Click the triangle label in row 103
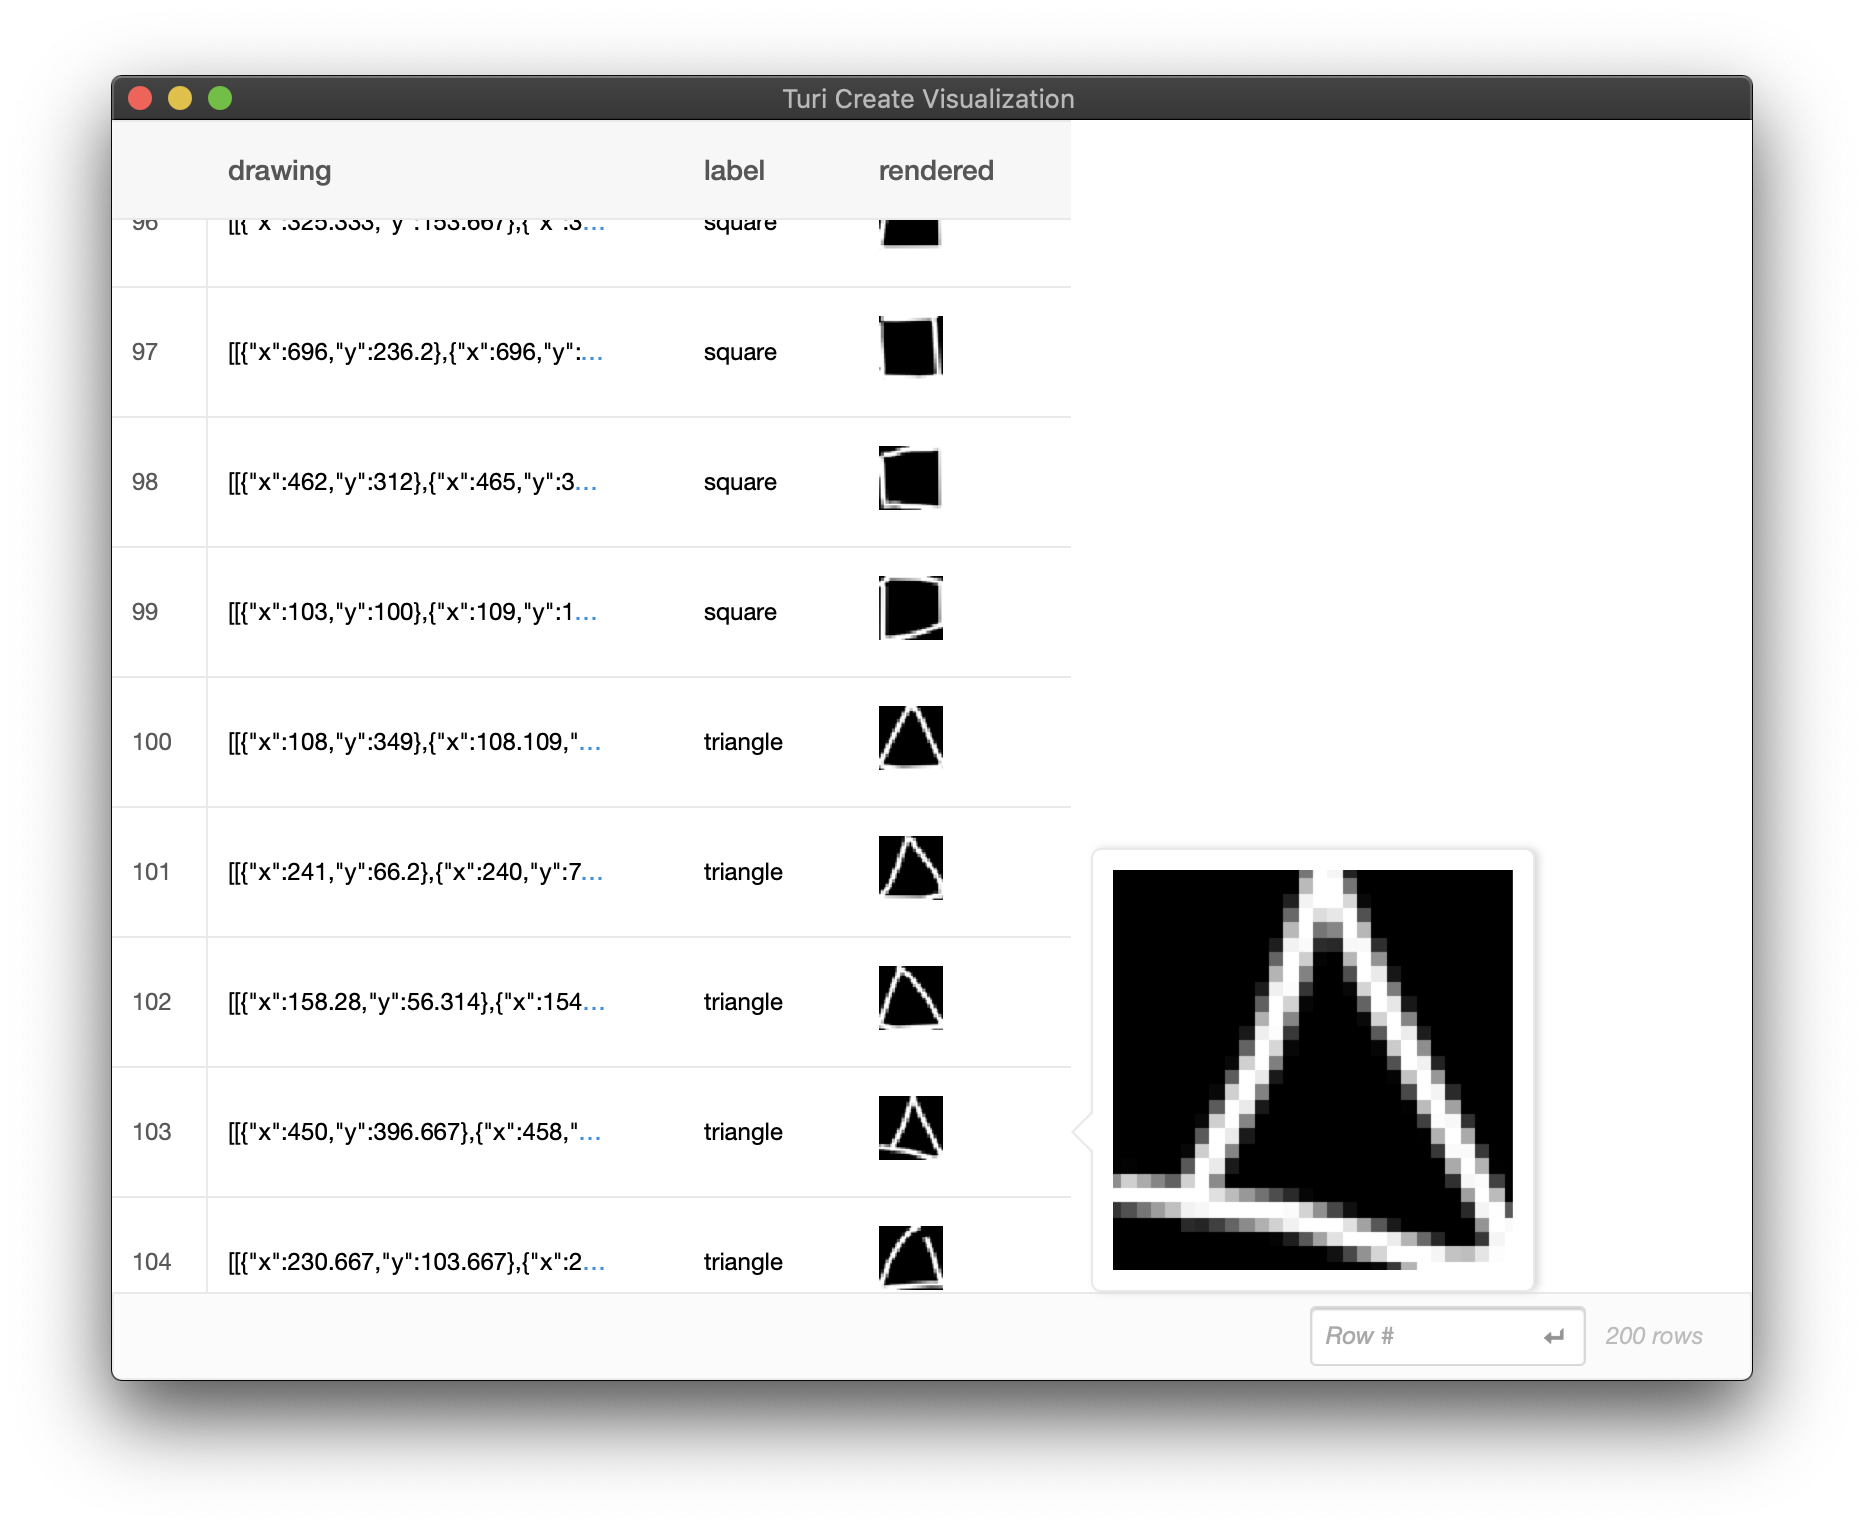 point(743,1133)
